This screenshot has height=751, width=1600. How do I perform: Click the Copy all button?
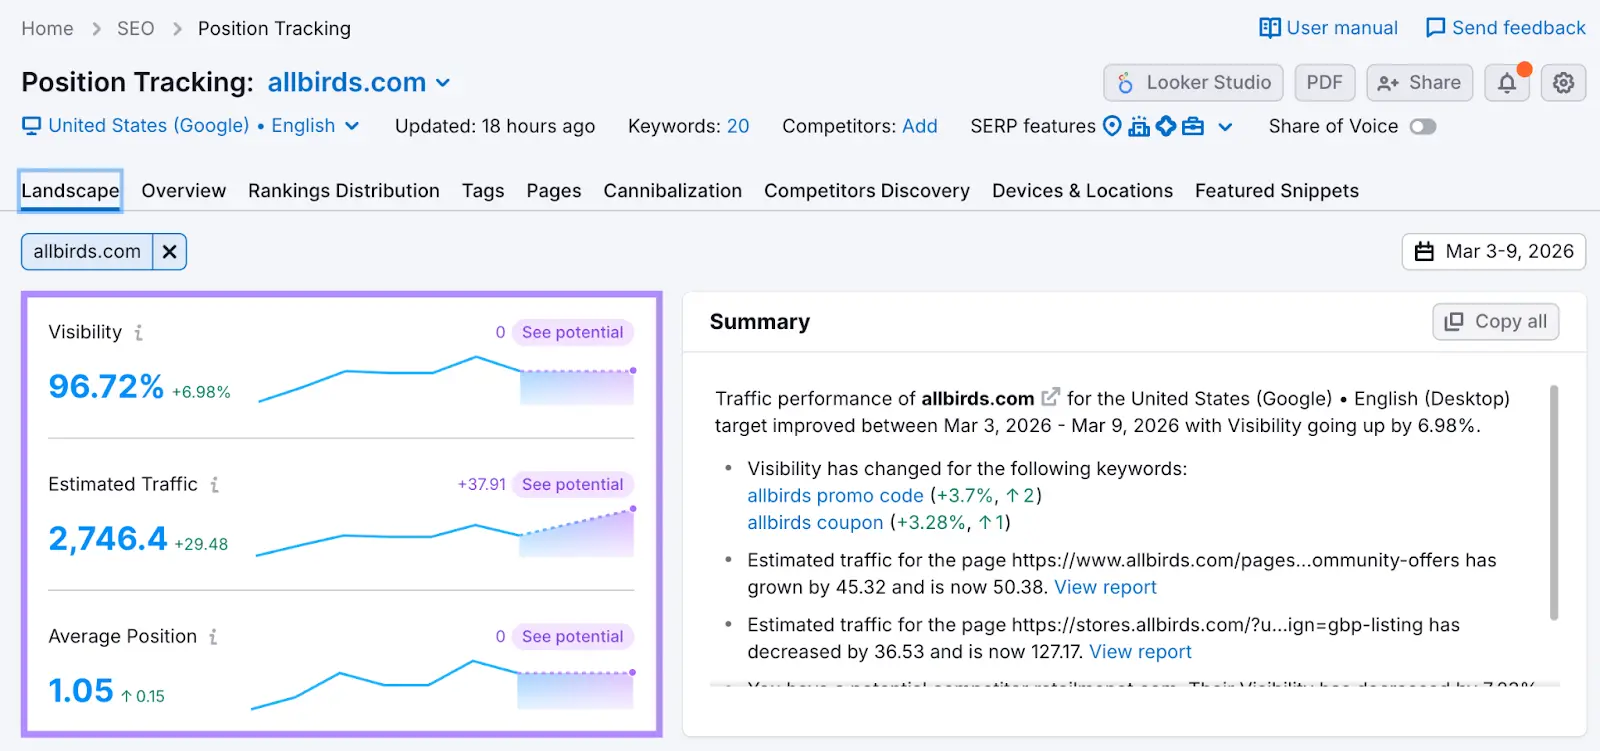(1496, 322)
